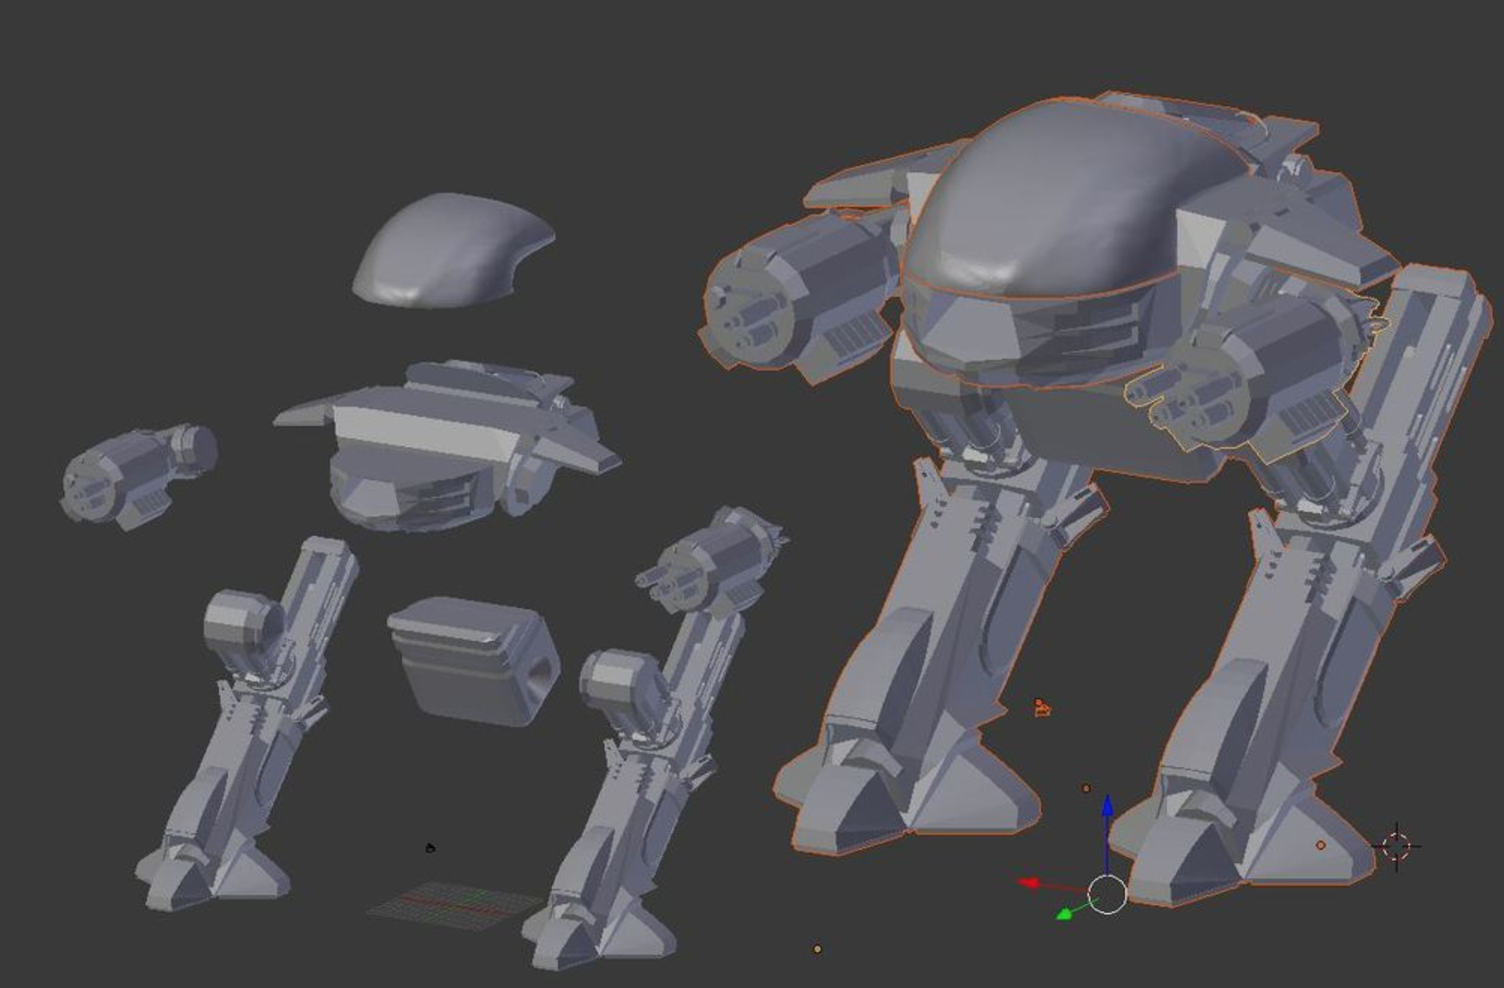Click the white gizmo center circle
Viewport: 1504px width, 988px height.
click(1107, 894)
